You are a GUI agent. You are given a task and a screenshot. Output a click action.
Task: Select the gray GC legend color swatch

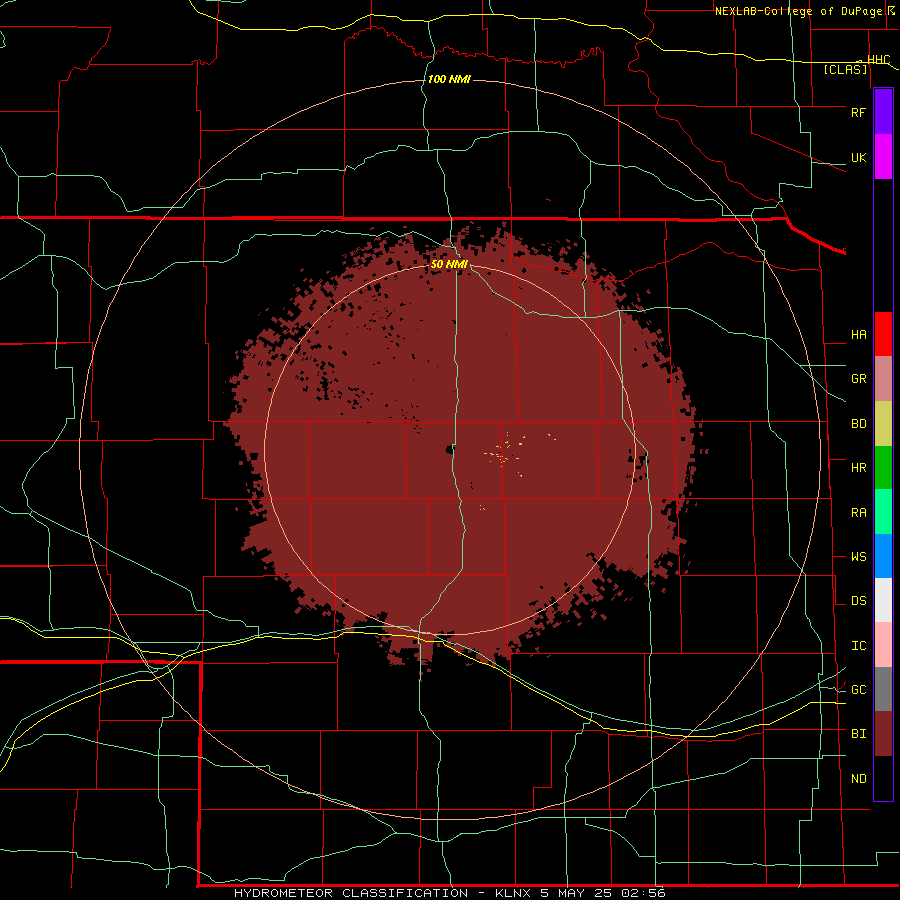tap(883, 689)
